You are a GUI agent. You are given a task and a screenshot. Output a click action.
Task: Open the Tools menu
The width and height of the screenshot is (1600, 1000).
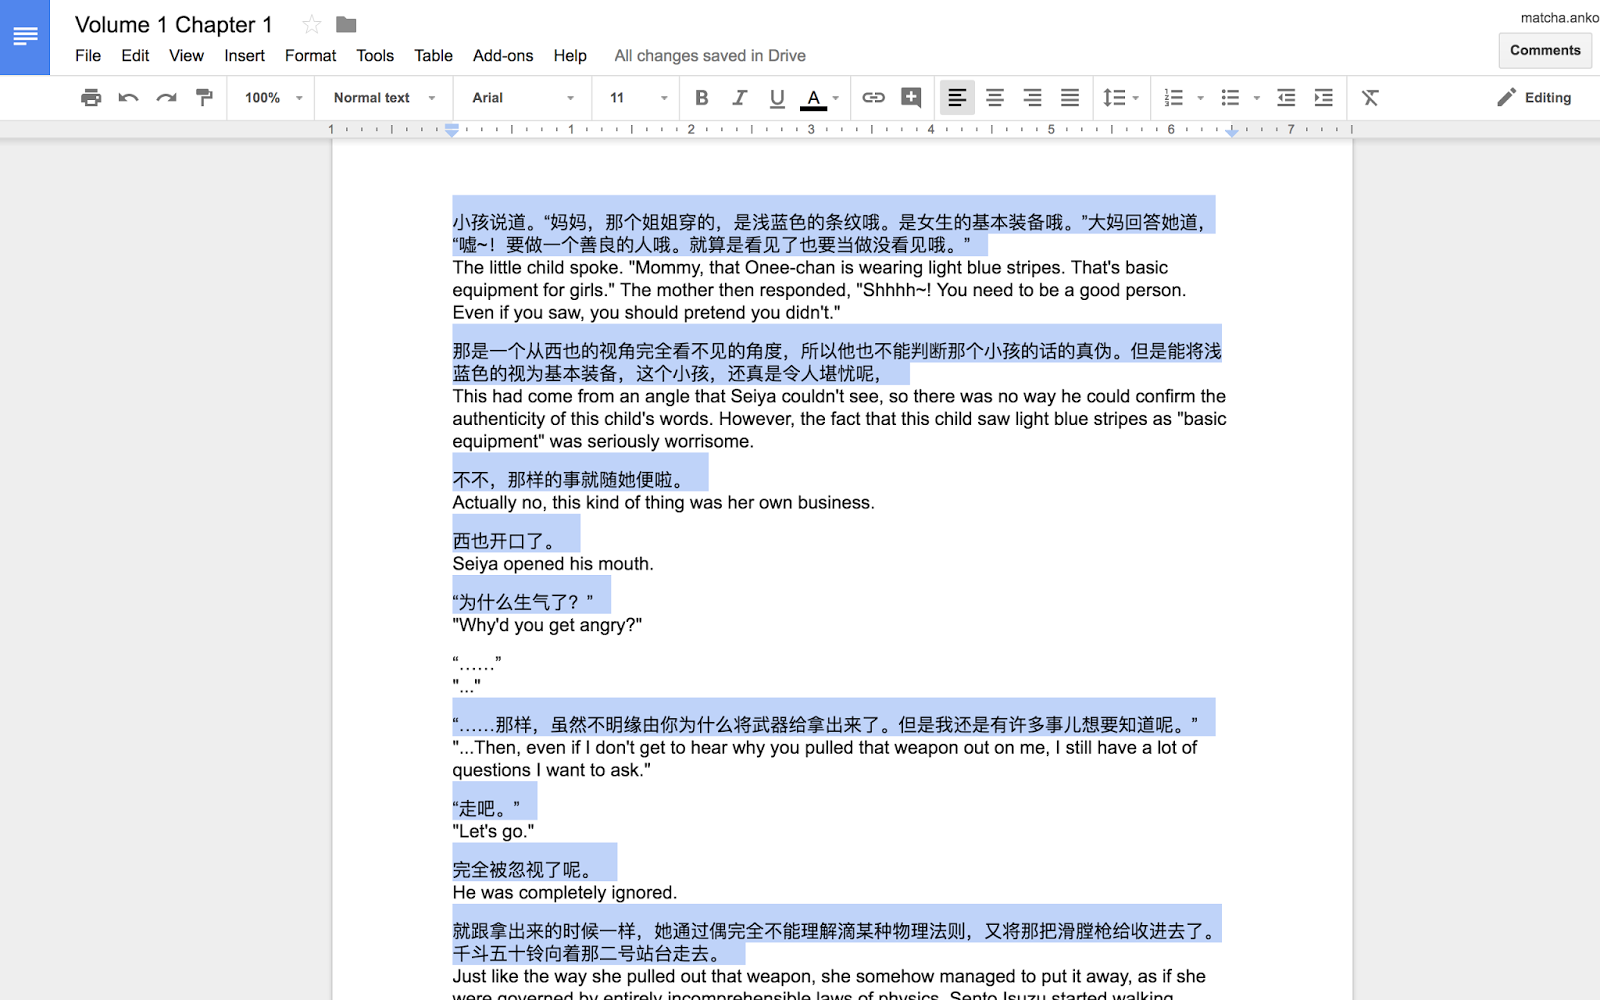pos(375,55)
